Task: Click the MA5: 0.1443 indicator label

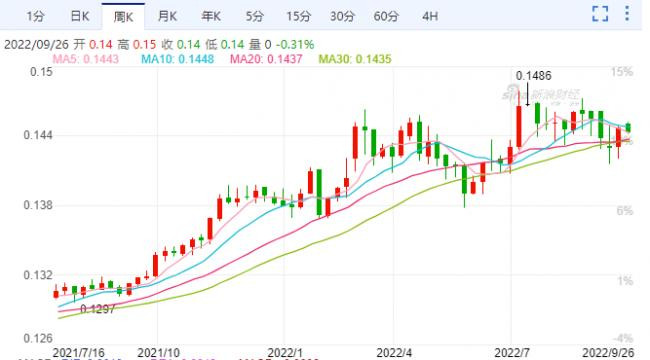Action: 86,59
